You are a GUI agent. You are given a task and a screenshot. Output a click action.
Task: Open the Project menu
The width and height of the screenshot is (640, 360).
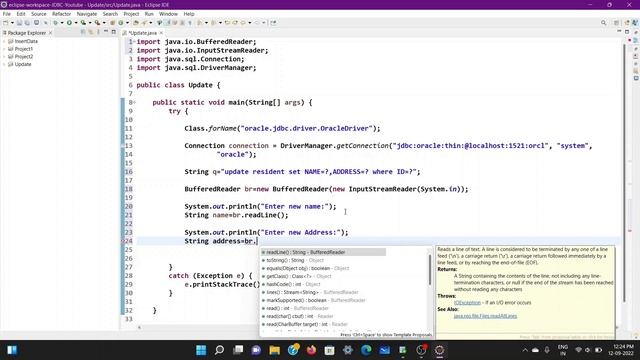click(131, 14)
